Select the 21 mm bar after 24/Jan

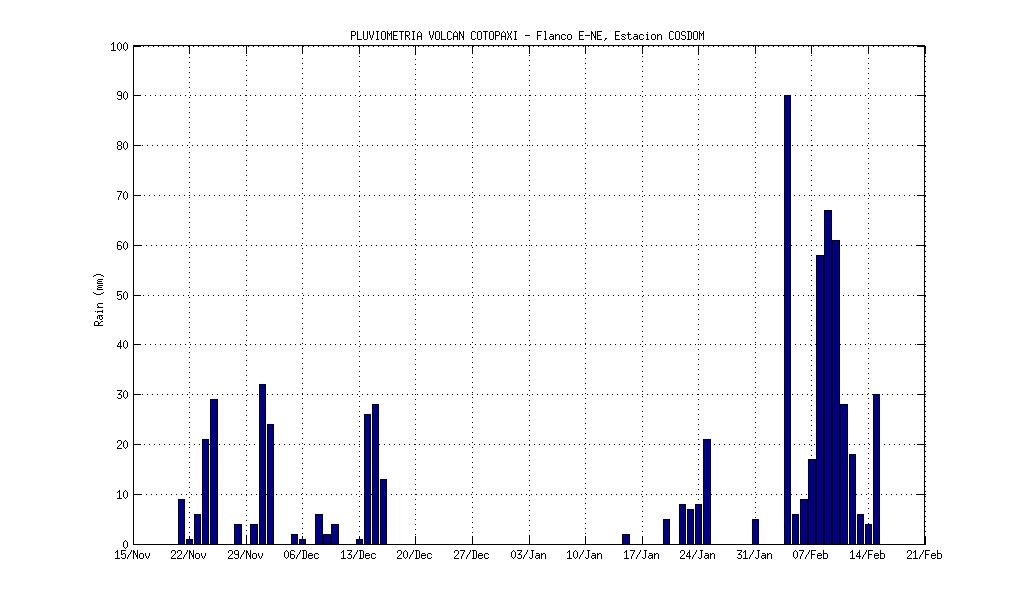[707, 492]
